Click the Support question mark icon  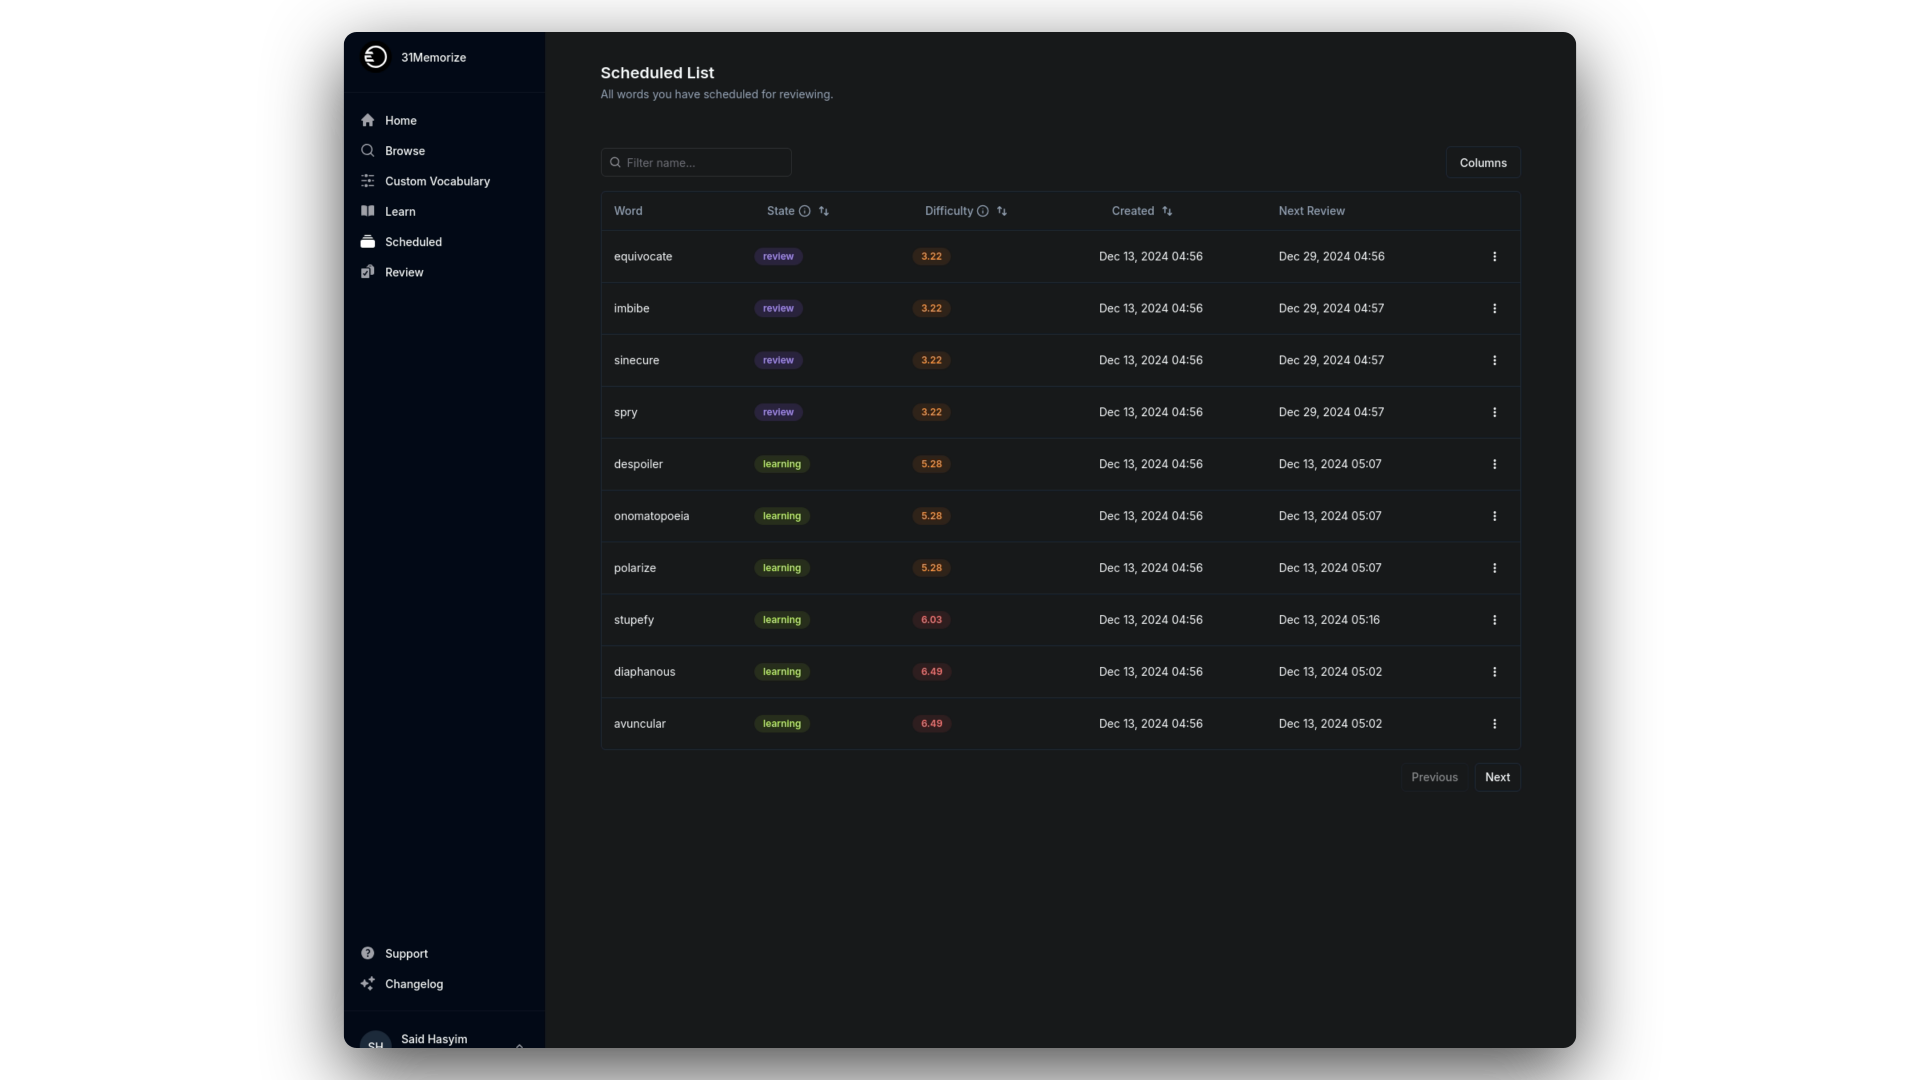368,953
